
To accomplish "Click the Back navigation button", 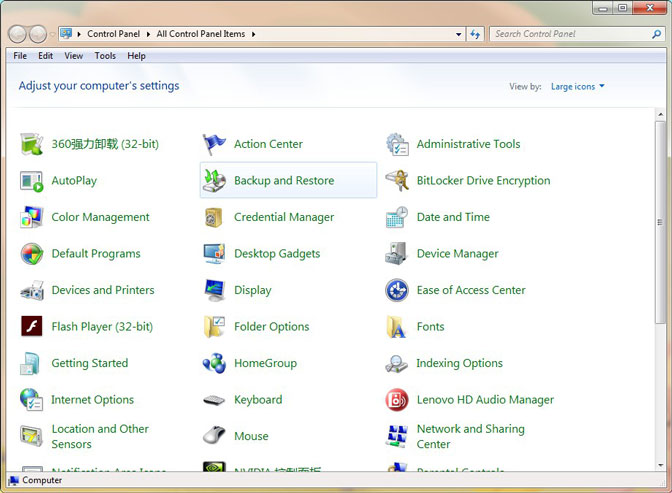I will (x=18, y=34).
